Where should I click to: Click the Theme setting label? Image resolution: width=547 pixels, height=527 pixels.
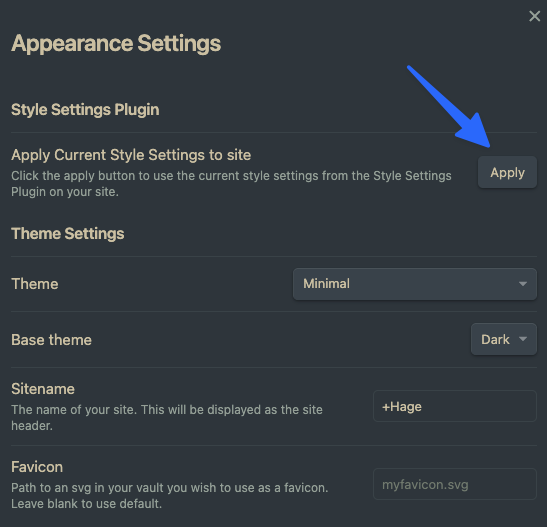(x=35, y=284)
